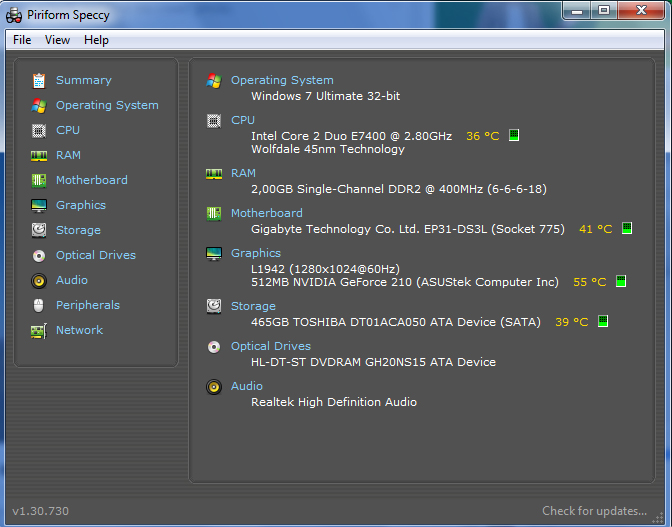The height and width of the screenshot is (527, 672).
Task: Open the Network sidebar section
Action: tap(80, 330)
